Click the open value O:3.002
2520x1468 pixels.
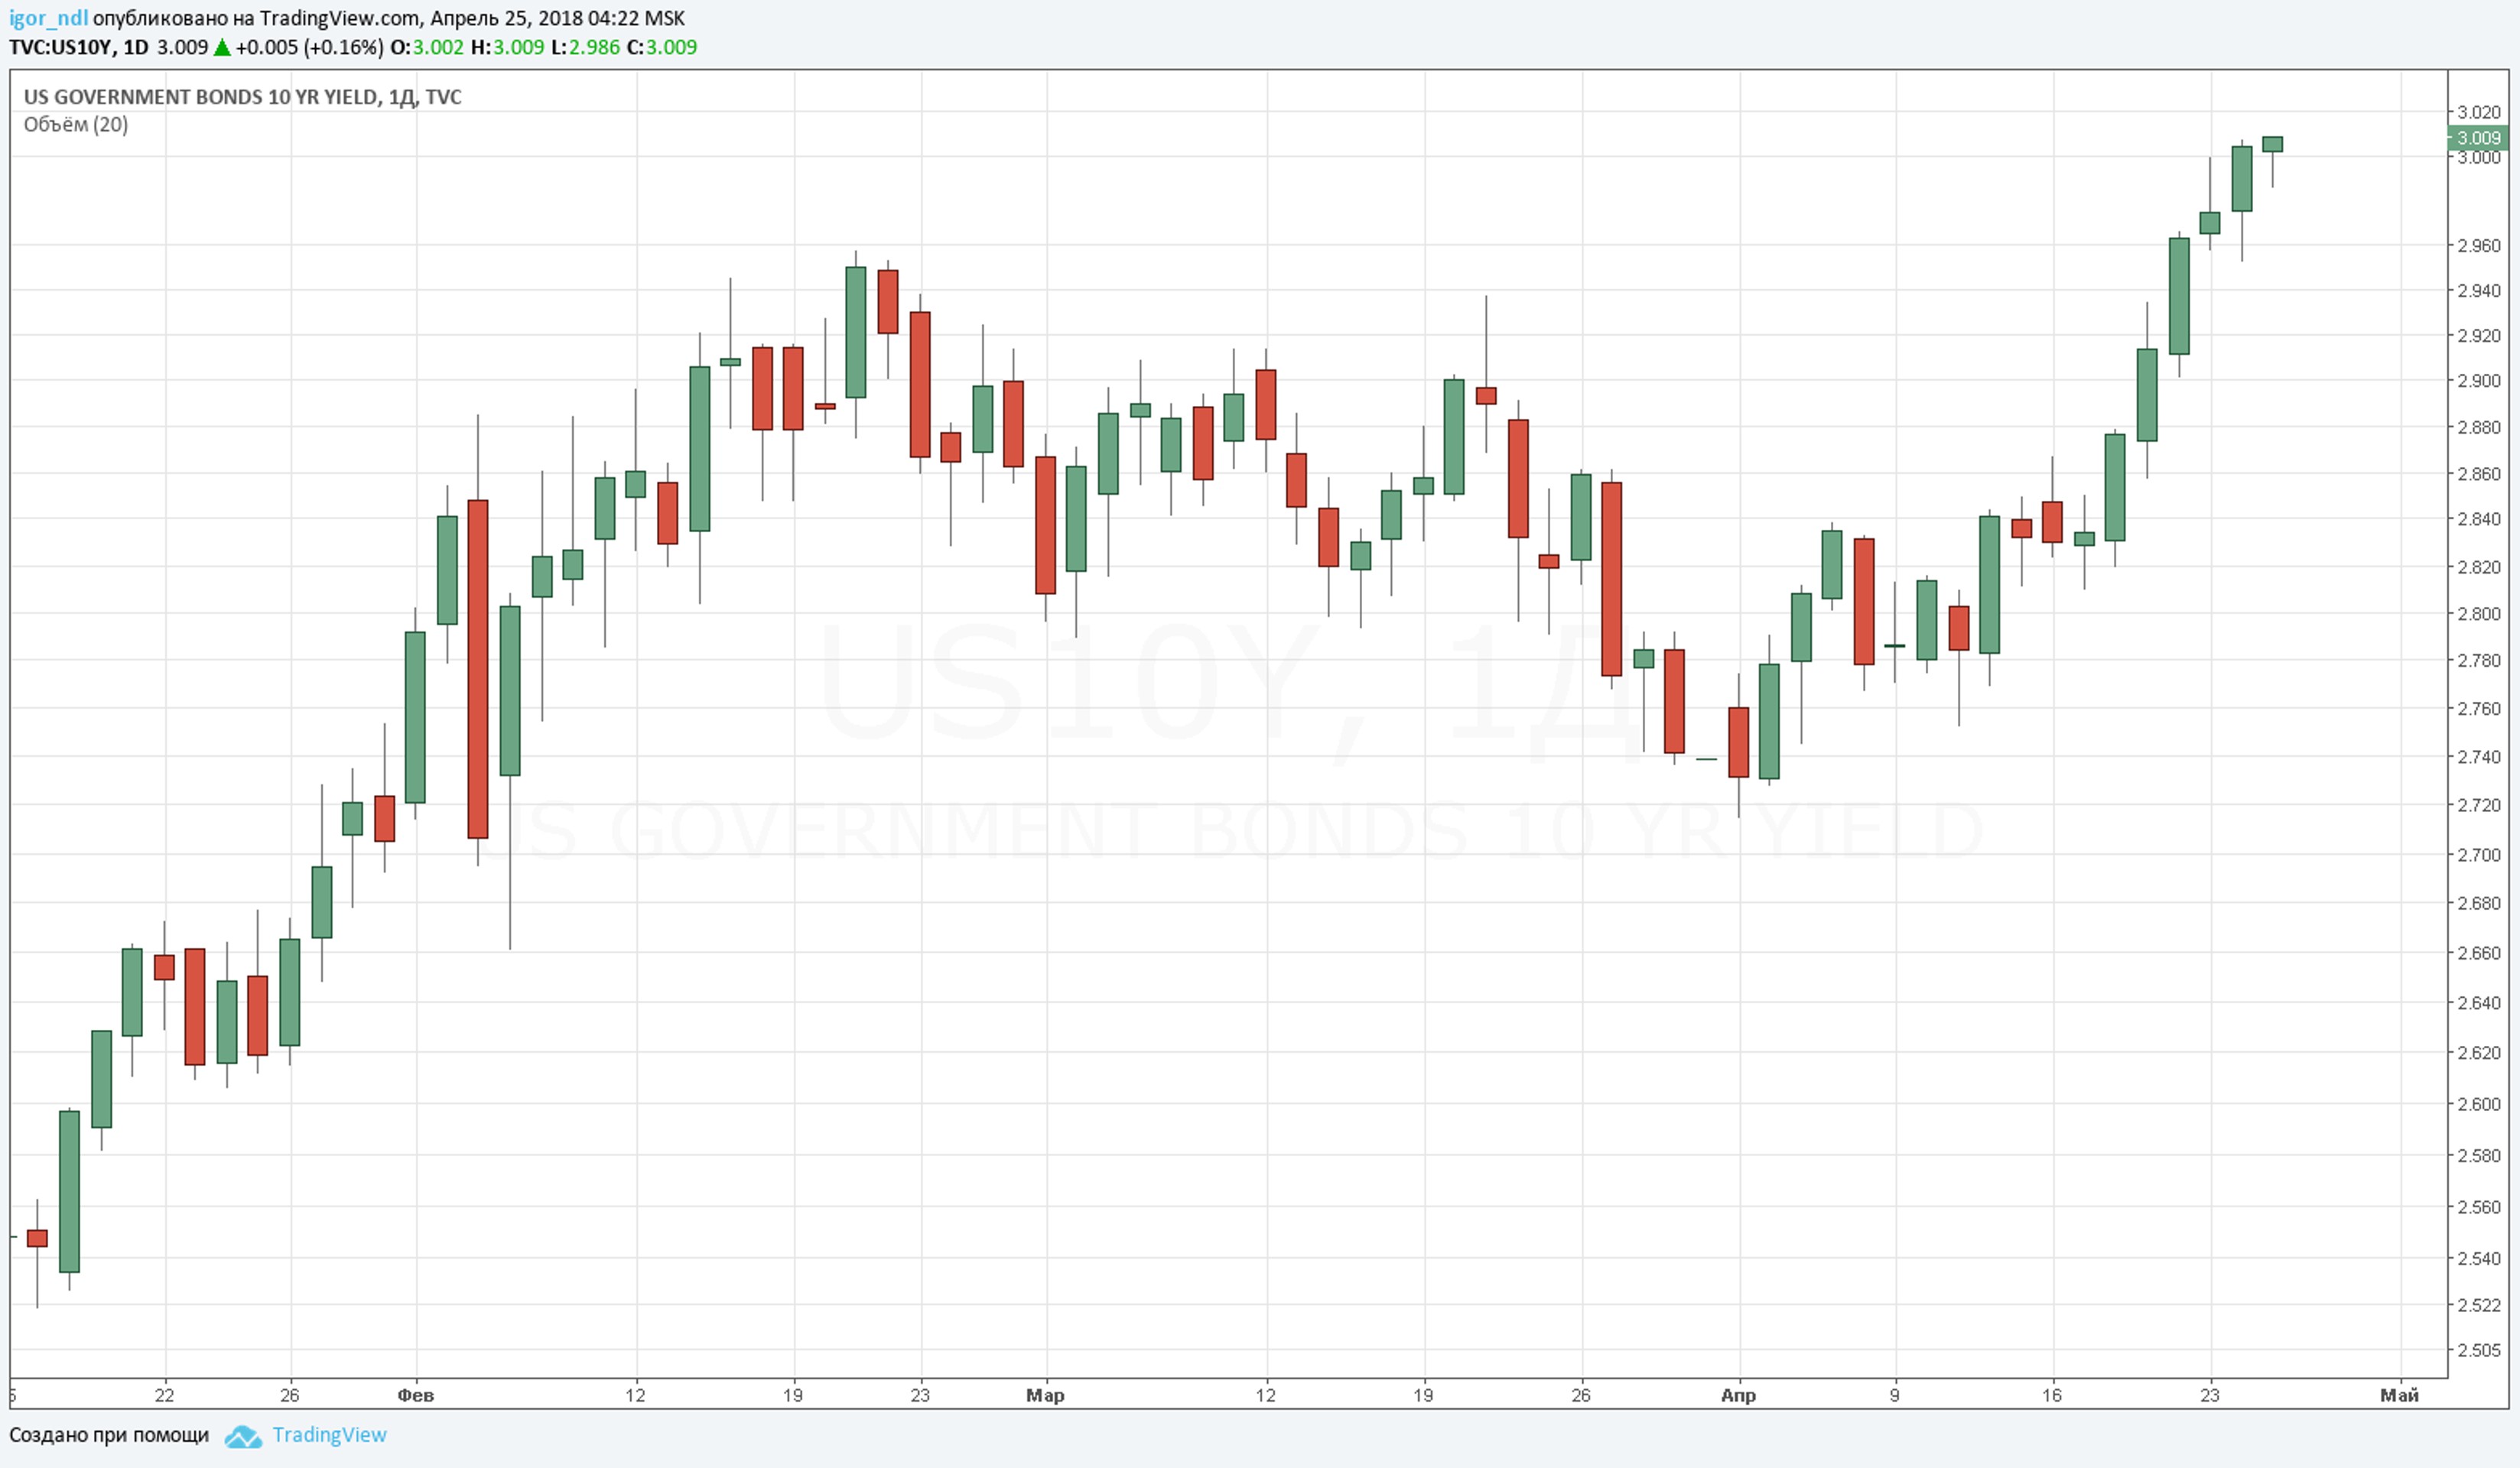(x=427, y=47)
